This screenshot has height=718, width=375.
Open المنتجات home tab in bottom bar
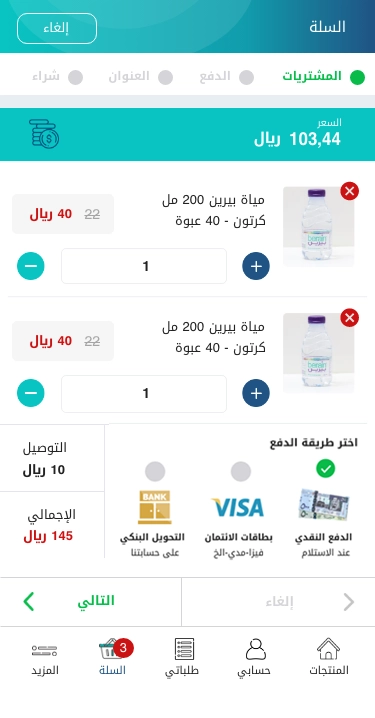pyautogui.click(x=328, y=657)
